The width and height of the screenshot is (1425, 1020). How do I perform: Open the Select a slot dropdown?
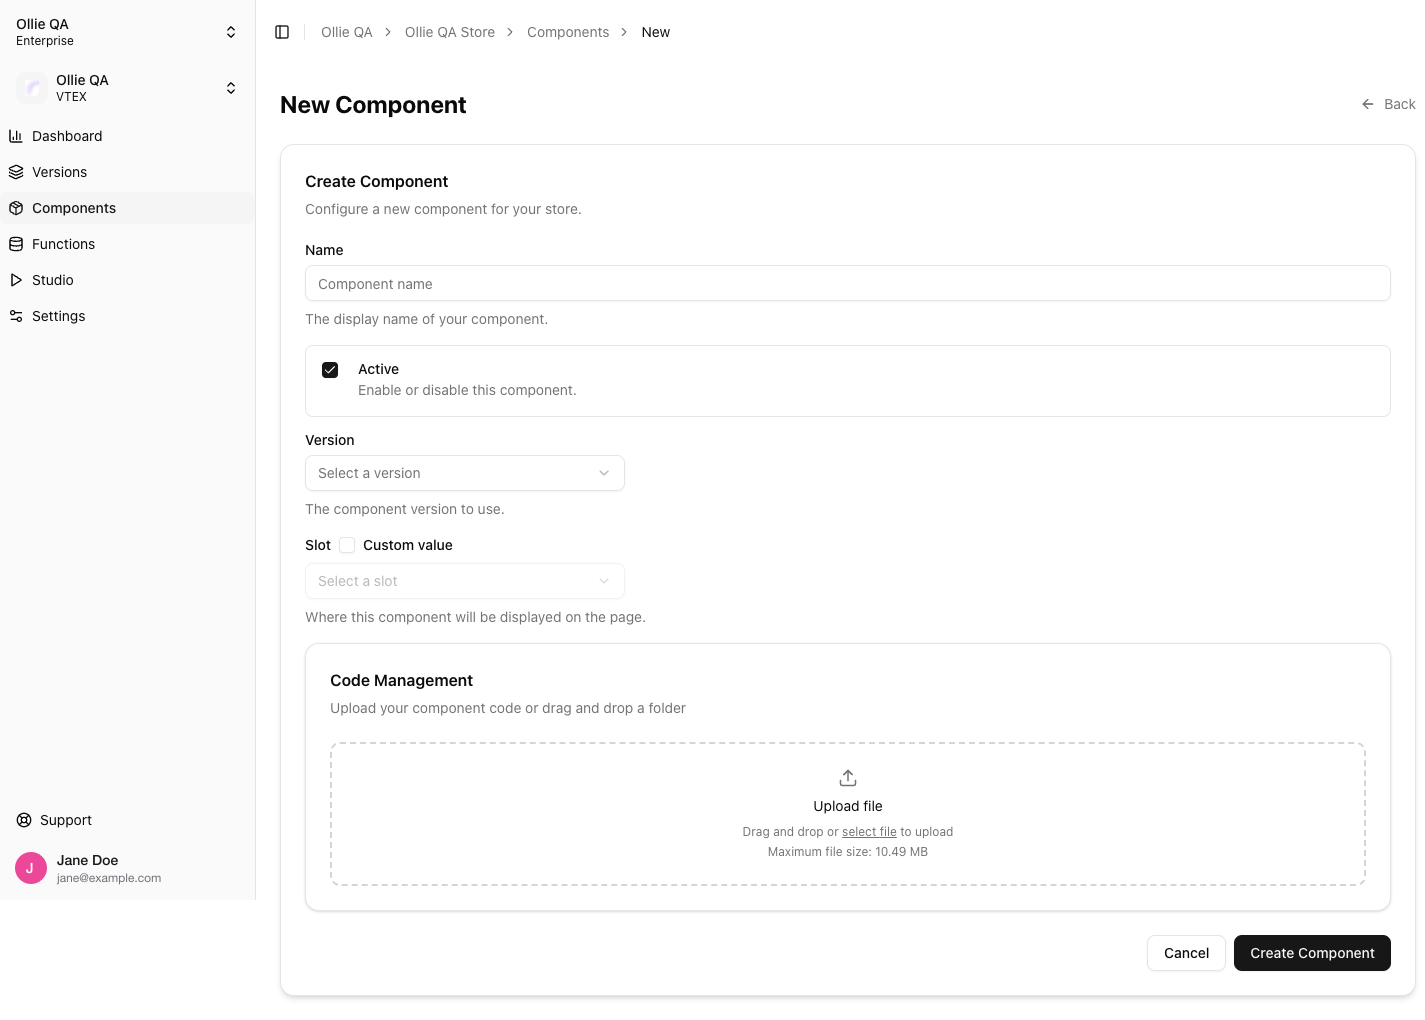coord(465,581)
